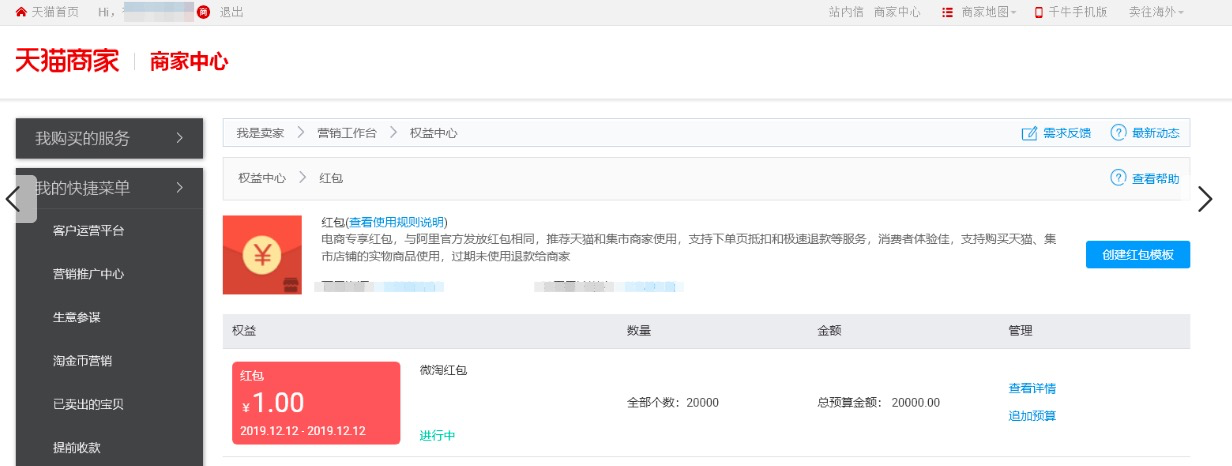Screen dimensions: 1232x466
Task: Open 最新动态 link
Action: (x=1156, y=133)
